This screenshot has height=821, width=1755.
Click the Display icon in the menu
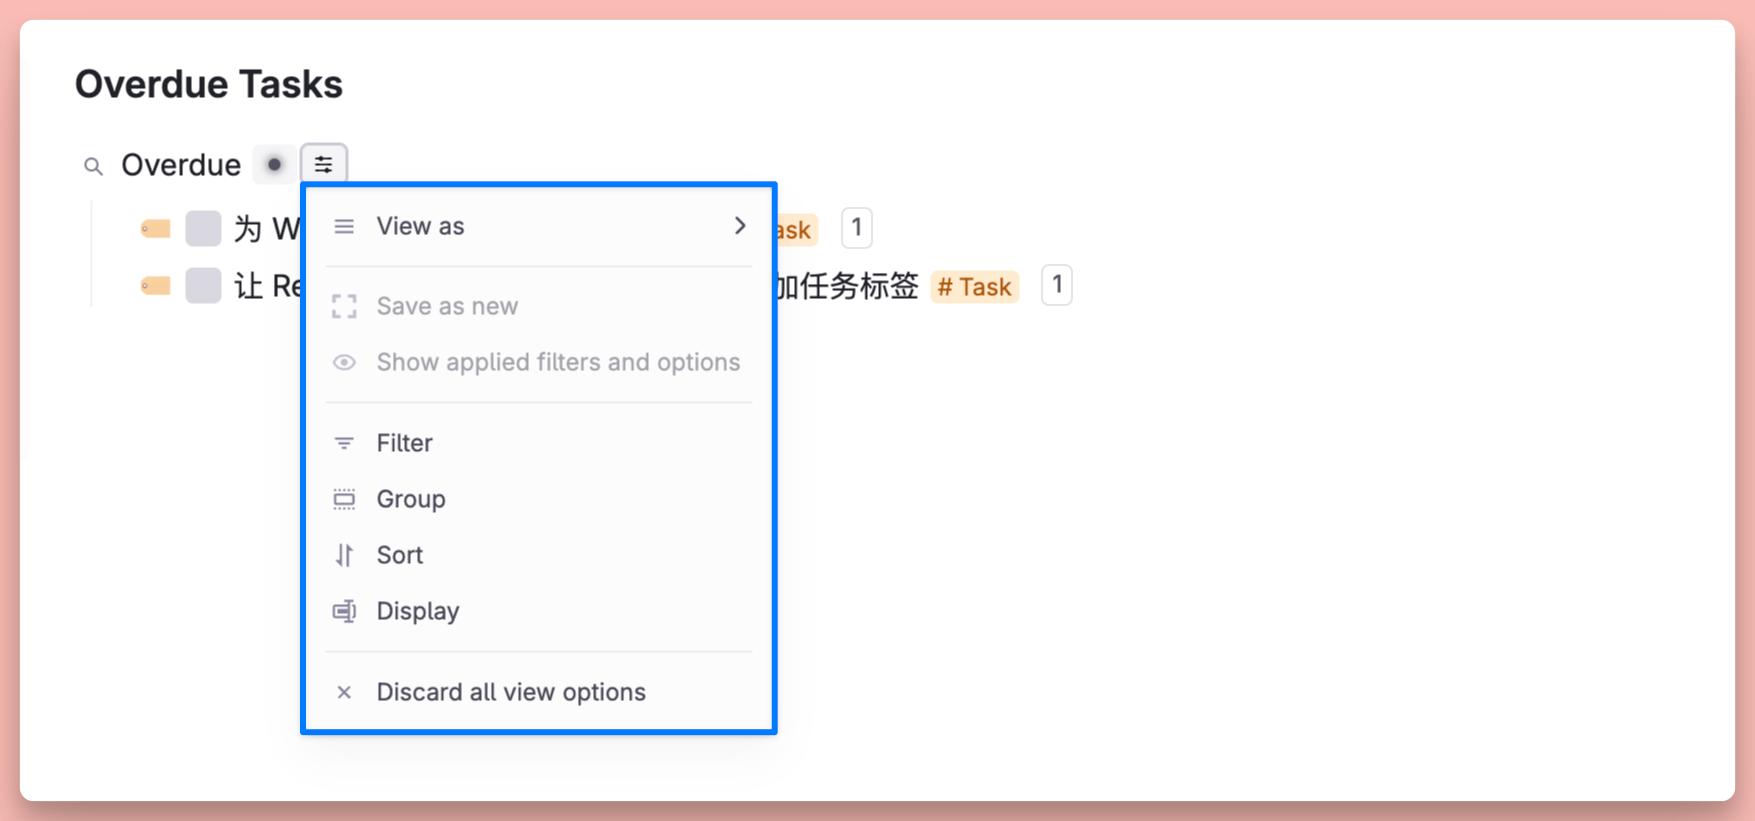(344, 611)
